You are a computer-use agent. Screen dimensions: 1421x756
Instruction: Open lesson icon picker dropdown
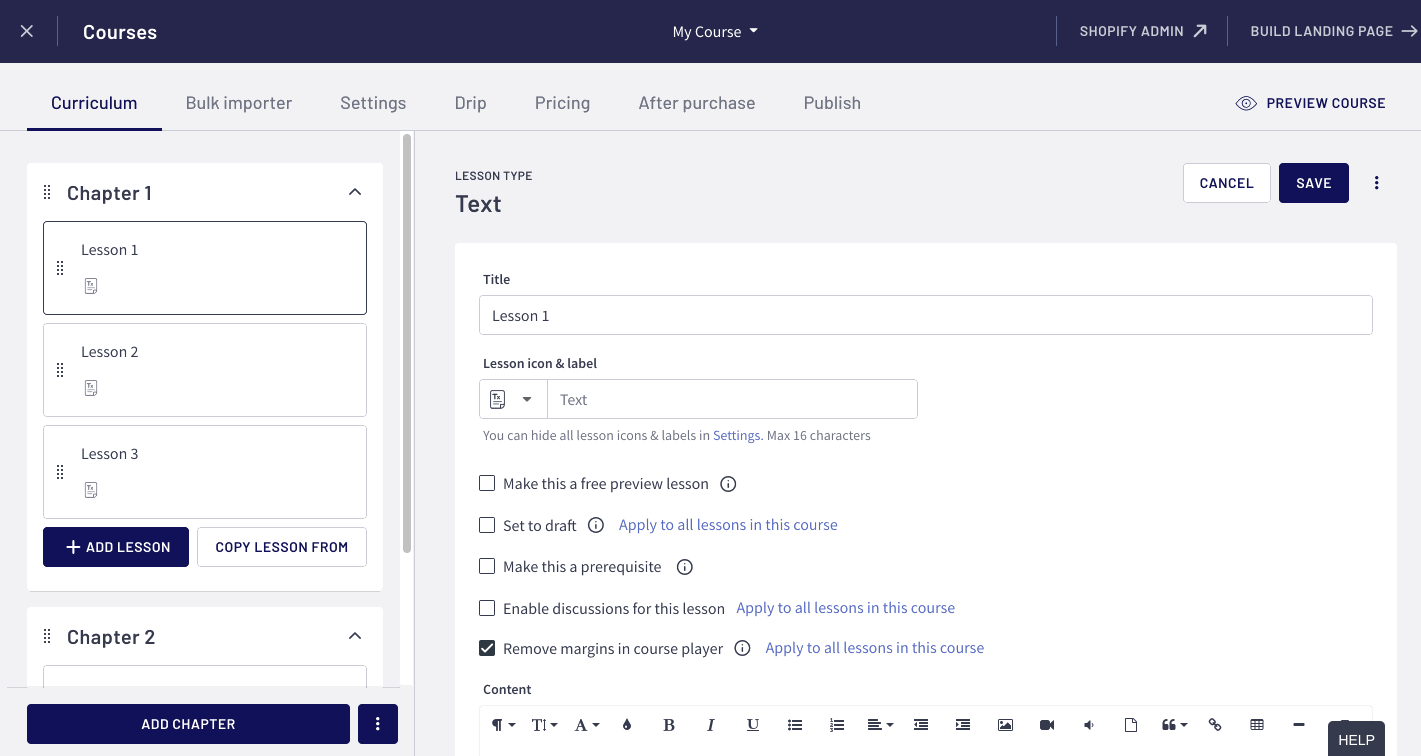click(513, 399)
